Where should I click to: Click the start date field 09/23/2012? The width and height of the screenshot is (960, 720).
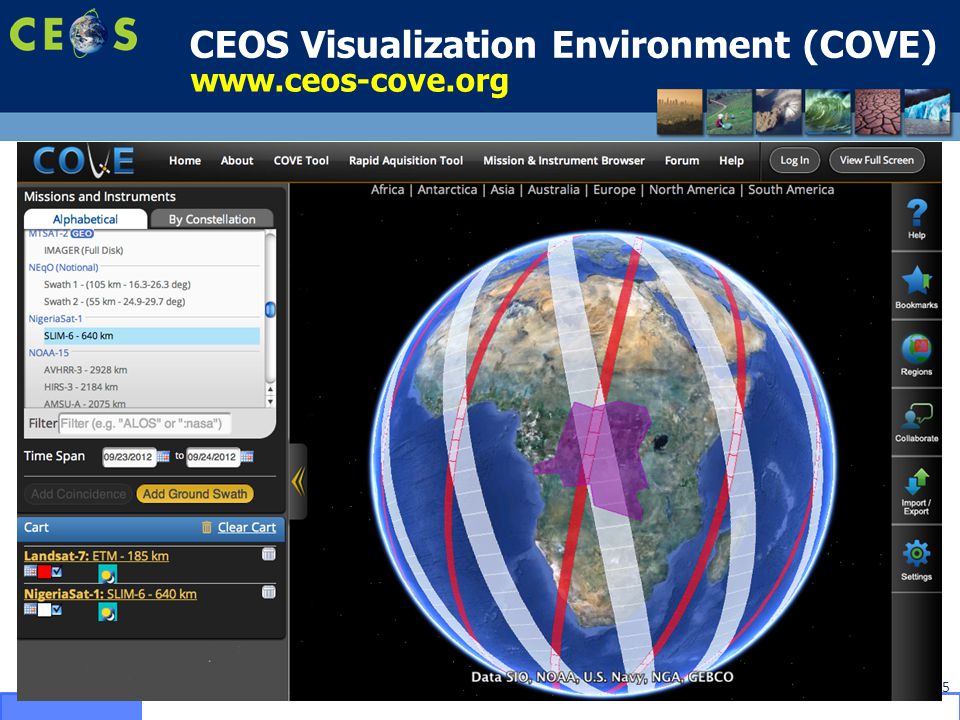(x=128, y=457)
